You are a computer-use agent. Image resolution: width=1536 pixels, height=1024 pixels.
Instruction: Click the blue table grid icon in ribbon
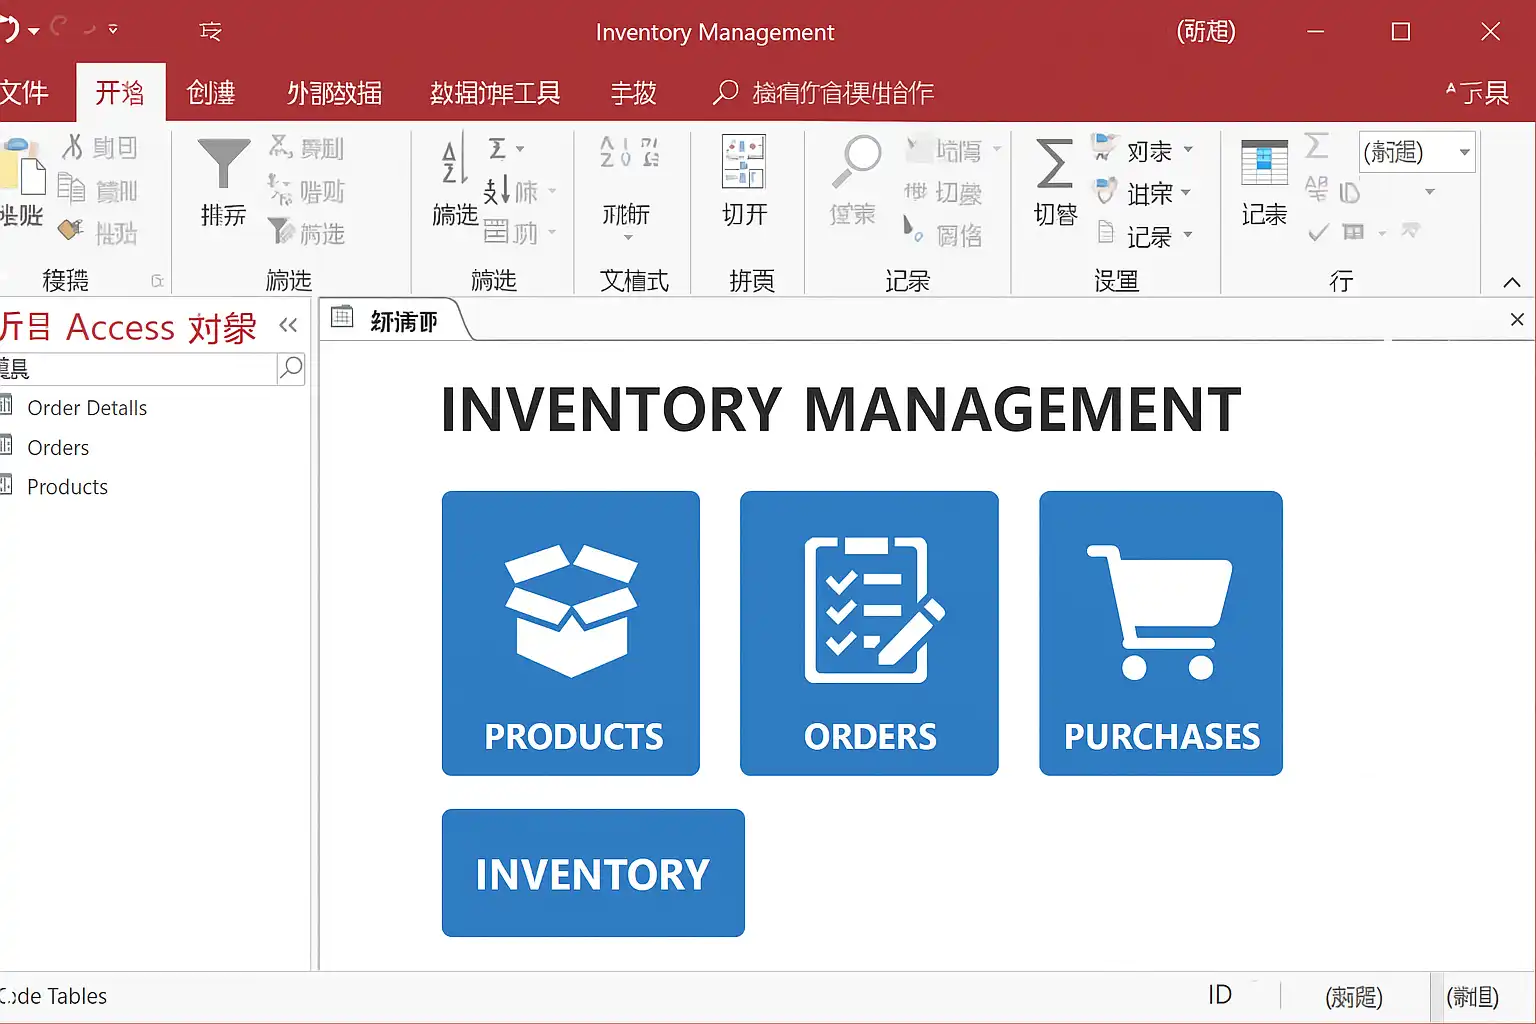pyautogui.click(x=1264, y=163)
